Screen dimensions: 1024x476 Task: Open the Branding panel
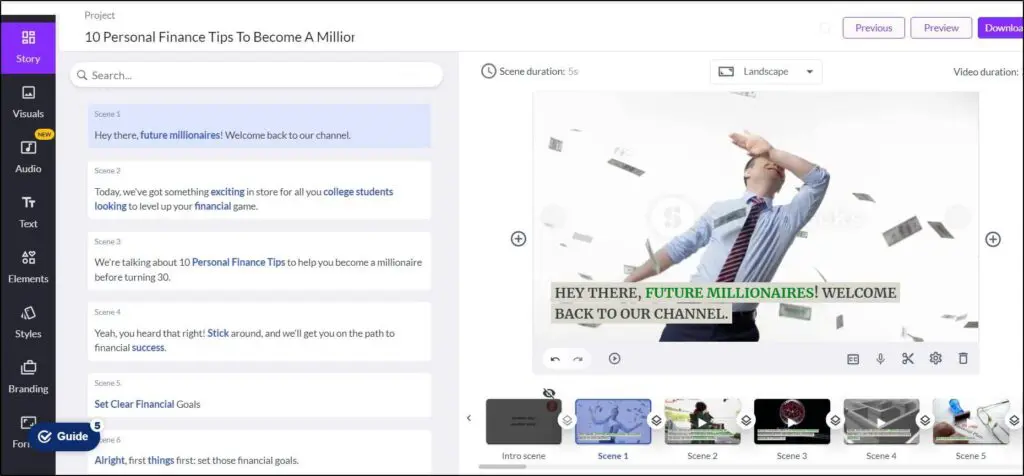pyautogui.click(x=28, y=377)
